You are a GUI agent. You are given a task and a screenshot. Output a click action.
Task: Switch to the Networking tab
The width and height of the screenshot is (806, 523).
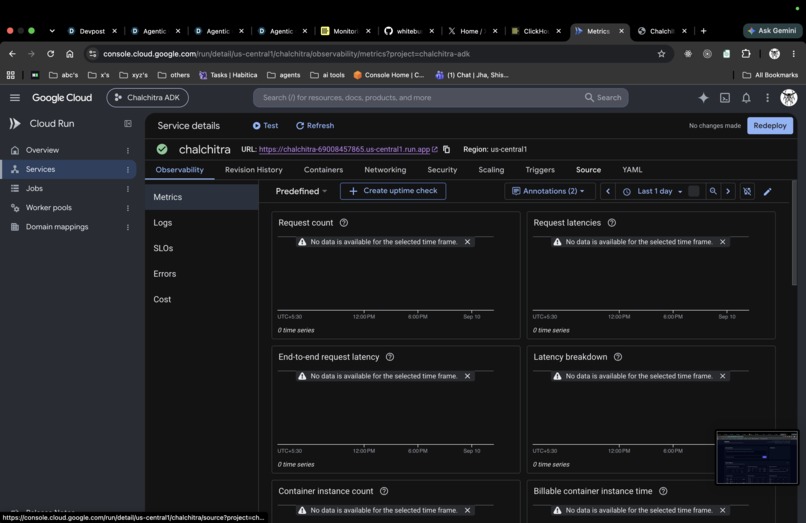pyautogui.click(x=385, y=170)
